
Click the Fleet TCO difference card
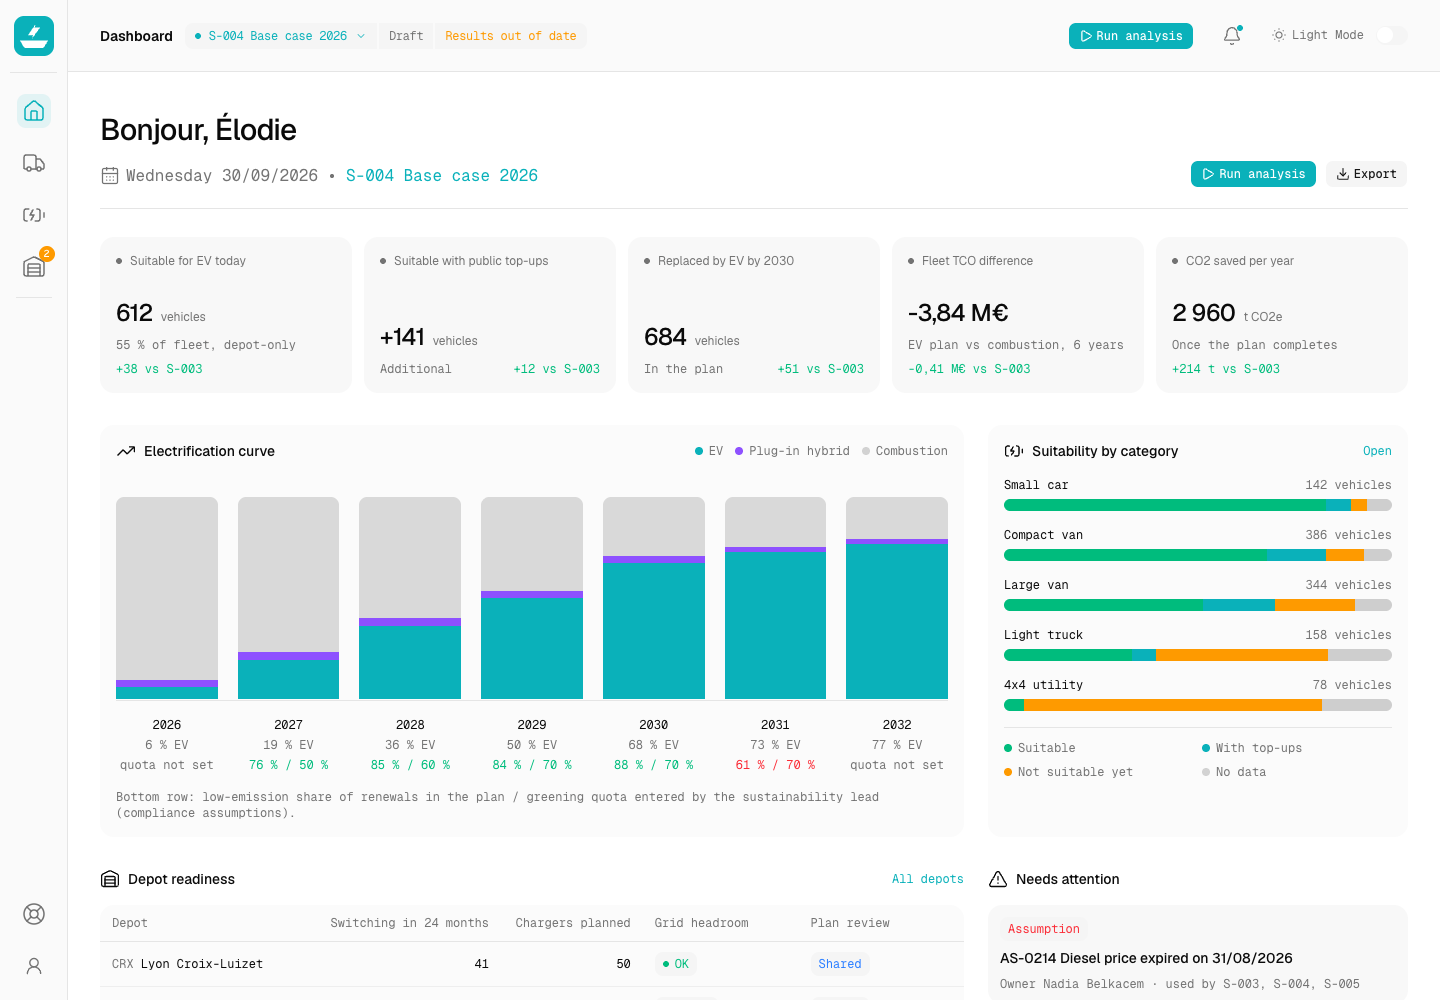[x=1018, y=315]
